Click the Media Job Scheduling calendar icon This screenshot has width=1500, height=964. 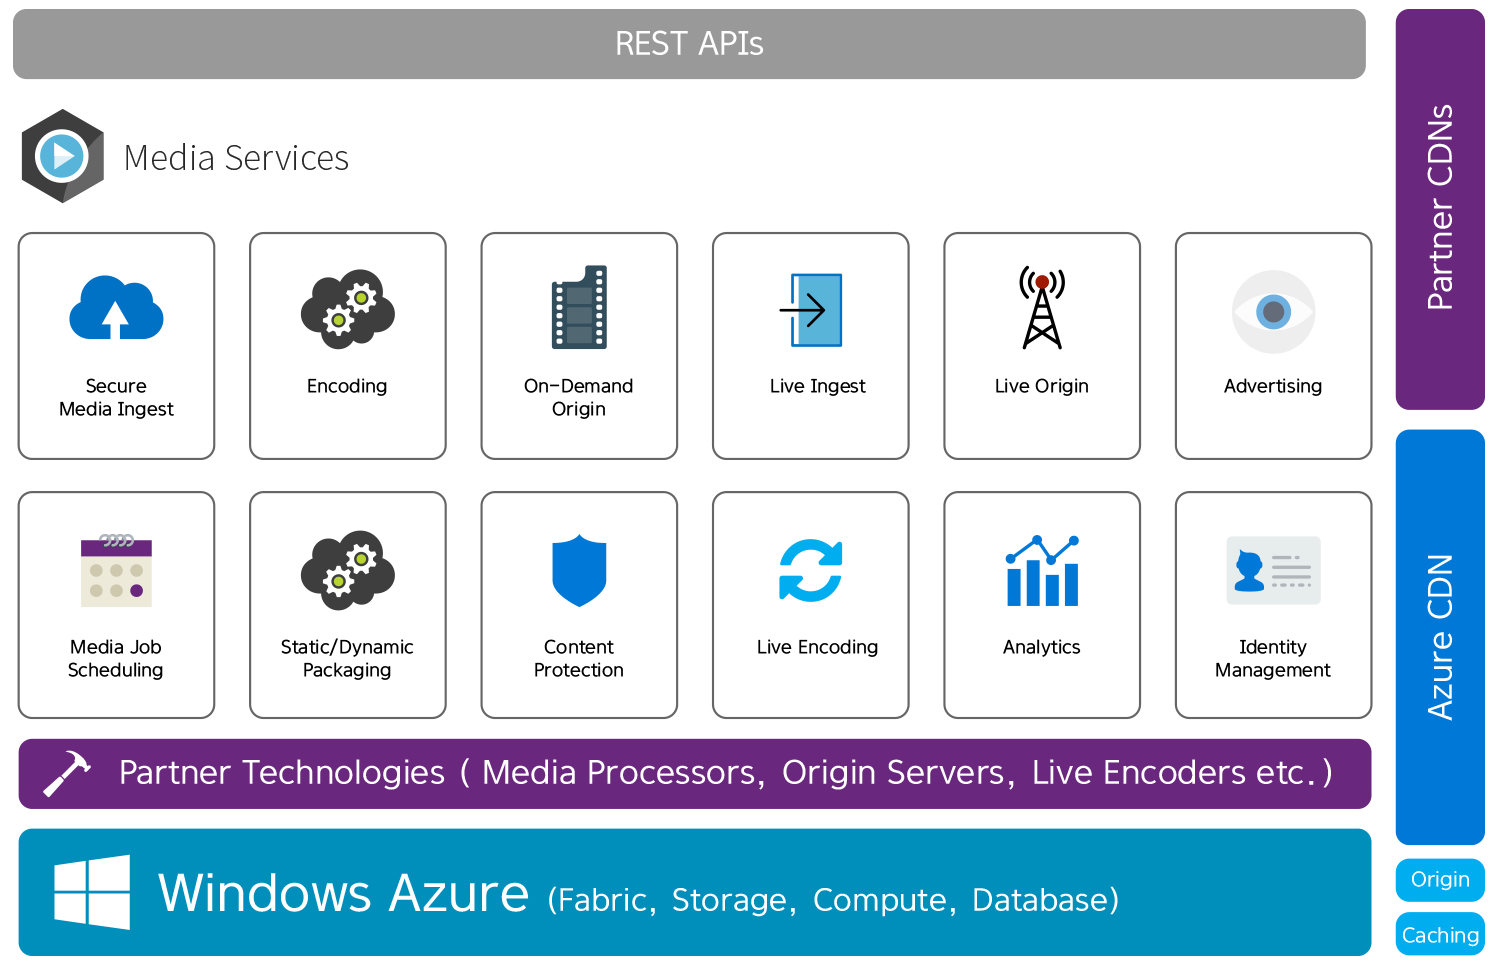[x=116, y=571]
